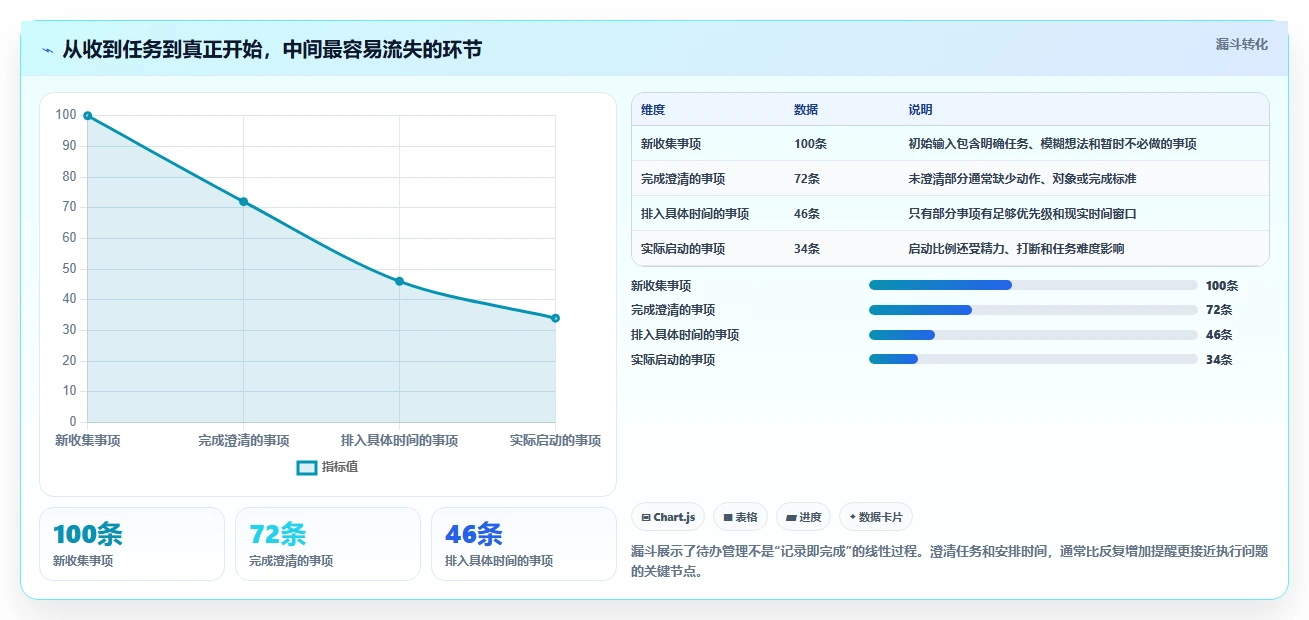Image resolution: width=1309 pixels, height=620 pixels.
Task: Click table cell 排入具体时间的事项
Action: coord(695,214)
